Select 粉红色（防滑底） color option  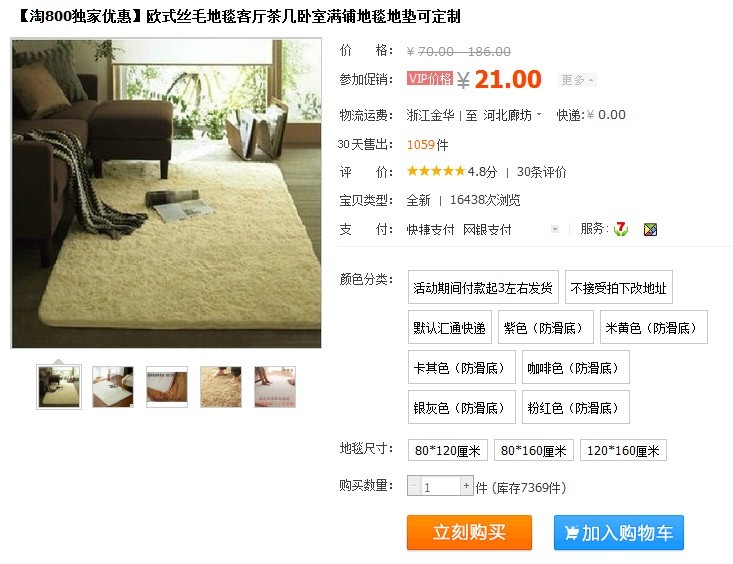pos(575,407)
